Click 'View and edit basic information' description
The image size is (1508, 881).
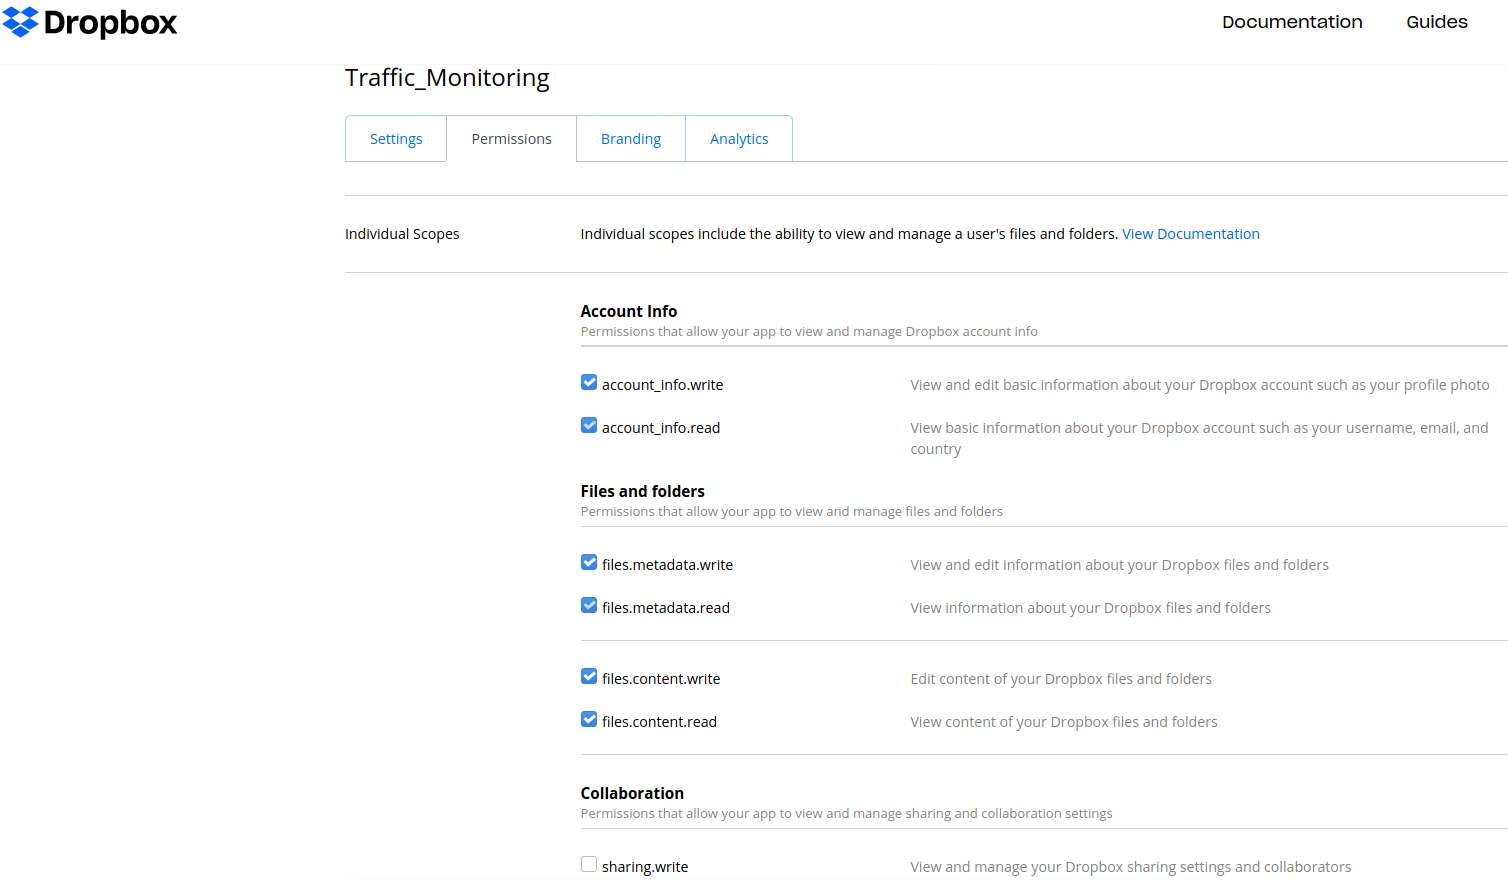point(1200,385)
